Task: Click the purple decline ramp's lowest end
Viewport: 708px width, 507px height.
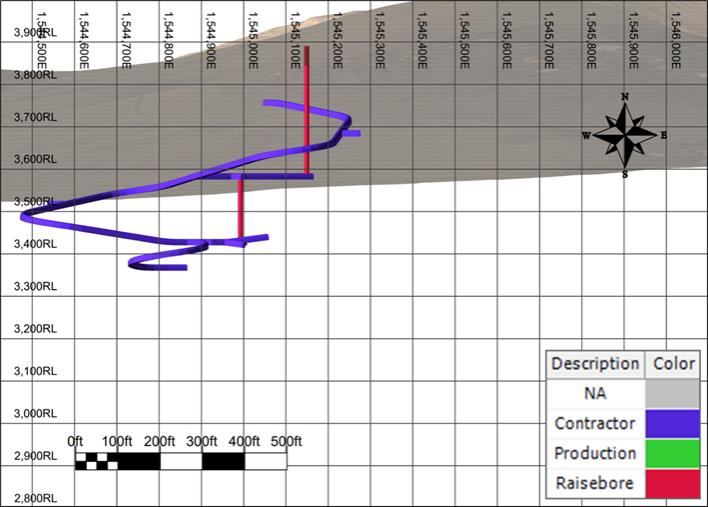Action: pos(184,268)
